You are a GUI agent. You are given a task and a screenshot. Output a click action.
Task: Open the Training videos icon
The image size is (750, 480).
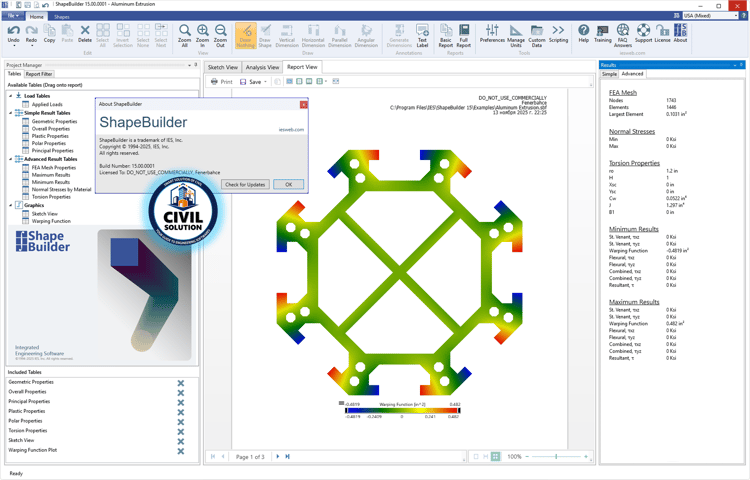coord(603,31)
